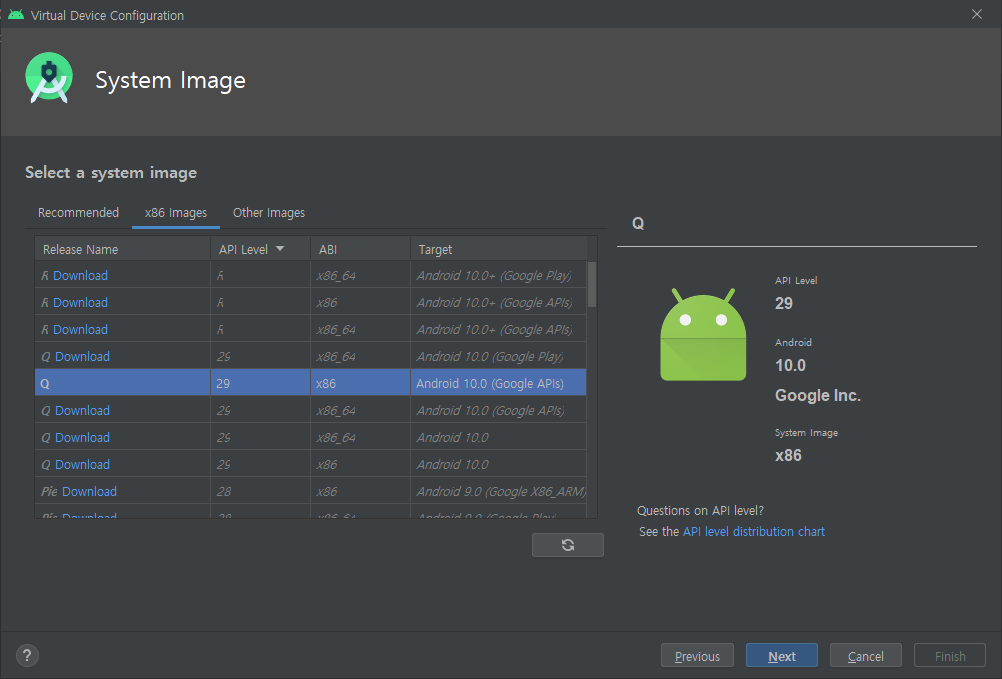Viewport: 1002px width, 679px height.
Task: Switch to the Recommended tab
Action: coord(78,213)
